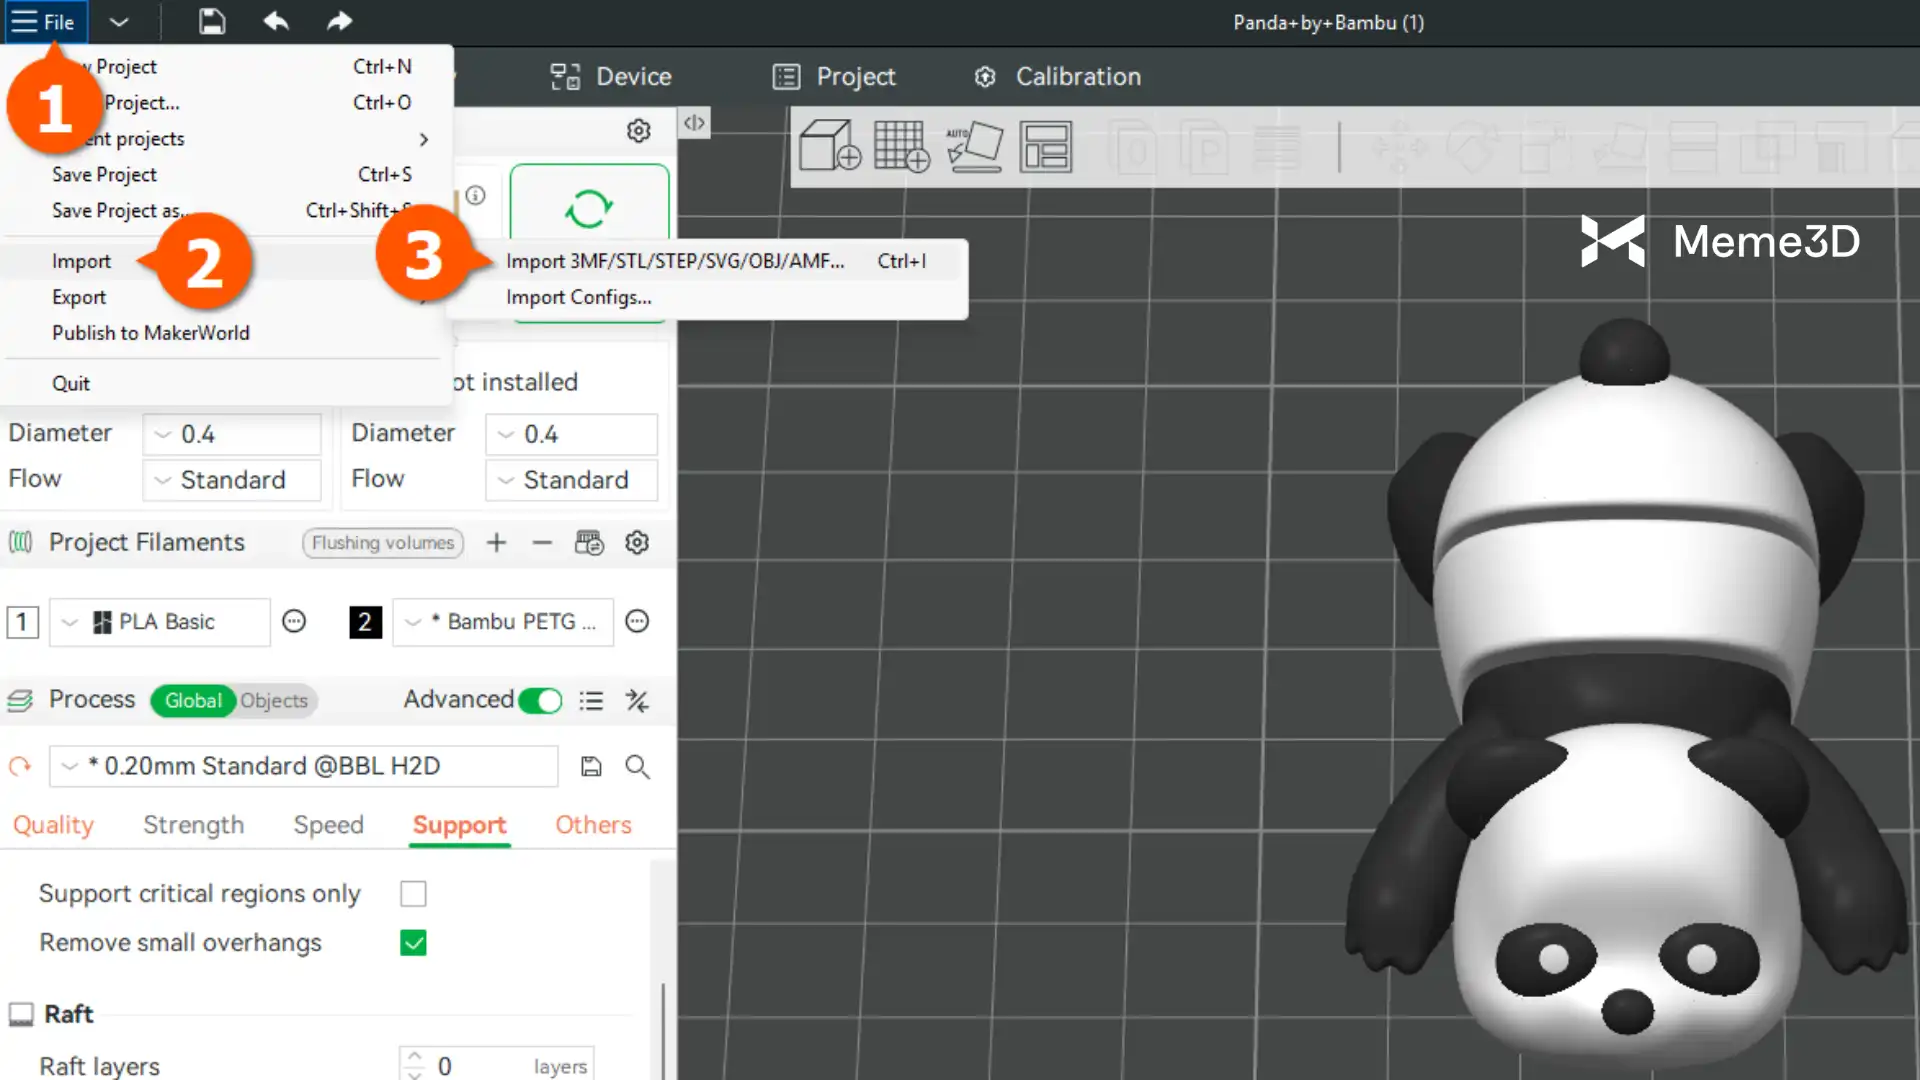The width and height of the screenshot is (1920, 1080).
Task: Click the Add plate grid icon
Action: (901, 146)
